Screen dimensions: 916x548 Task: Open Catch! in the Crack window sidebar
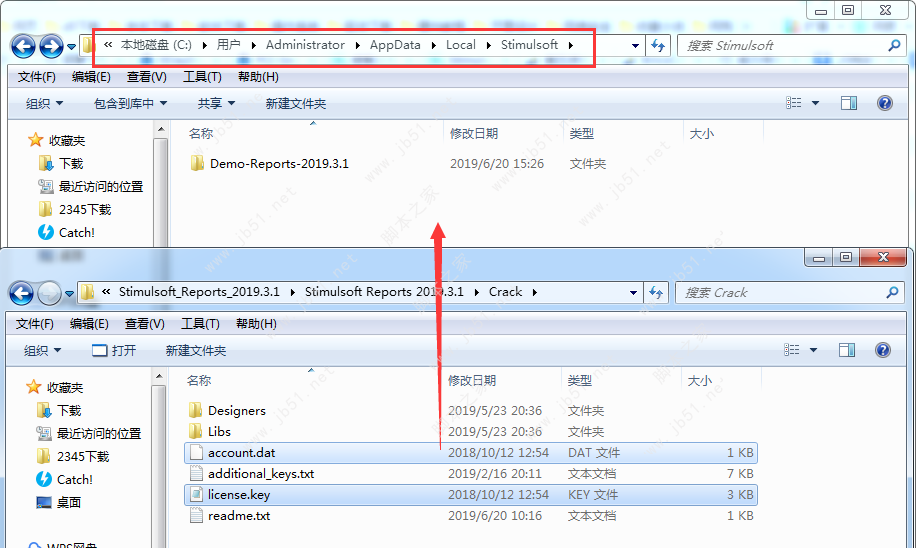[64, 480]
